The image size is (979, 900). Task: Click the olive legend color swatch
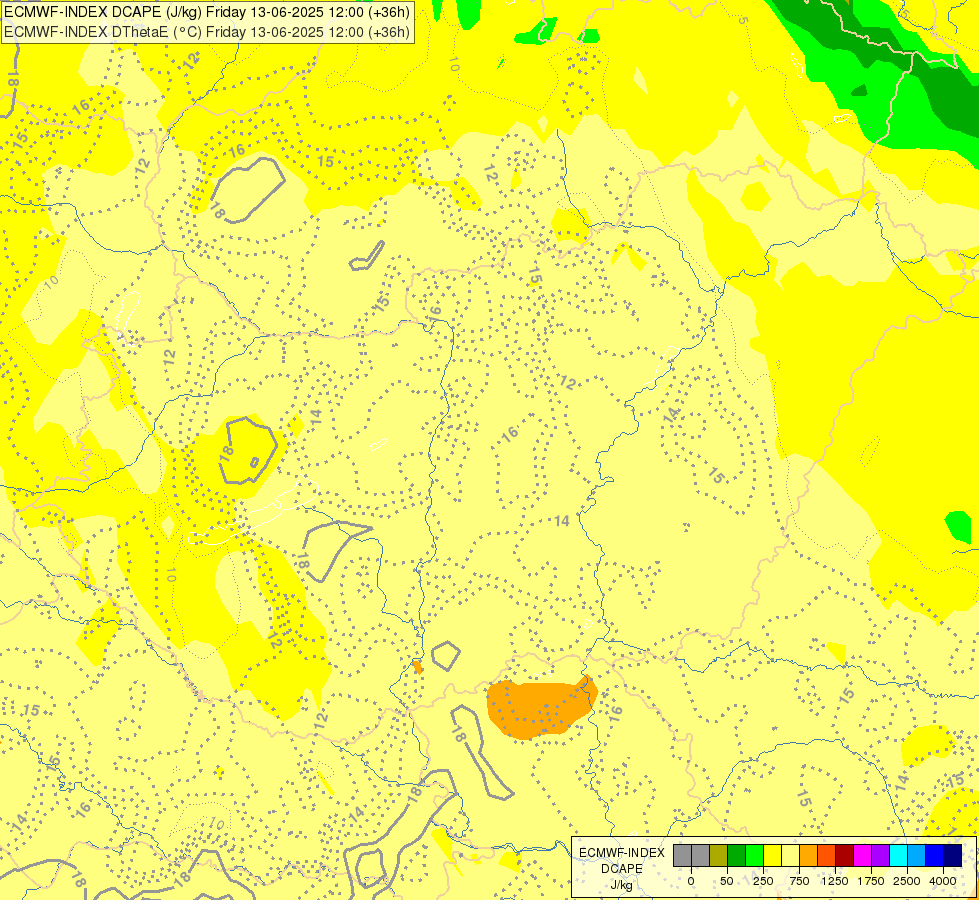click(718, 856)
